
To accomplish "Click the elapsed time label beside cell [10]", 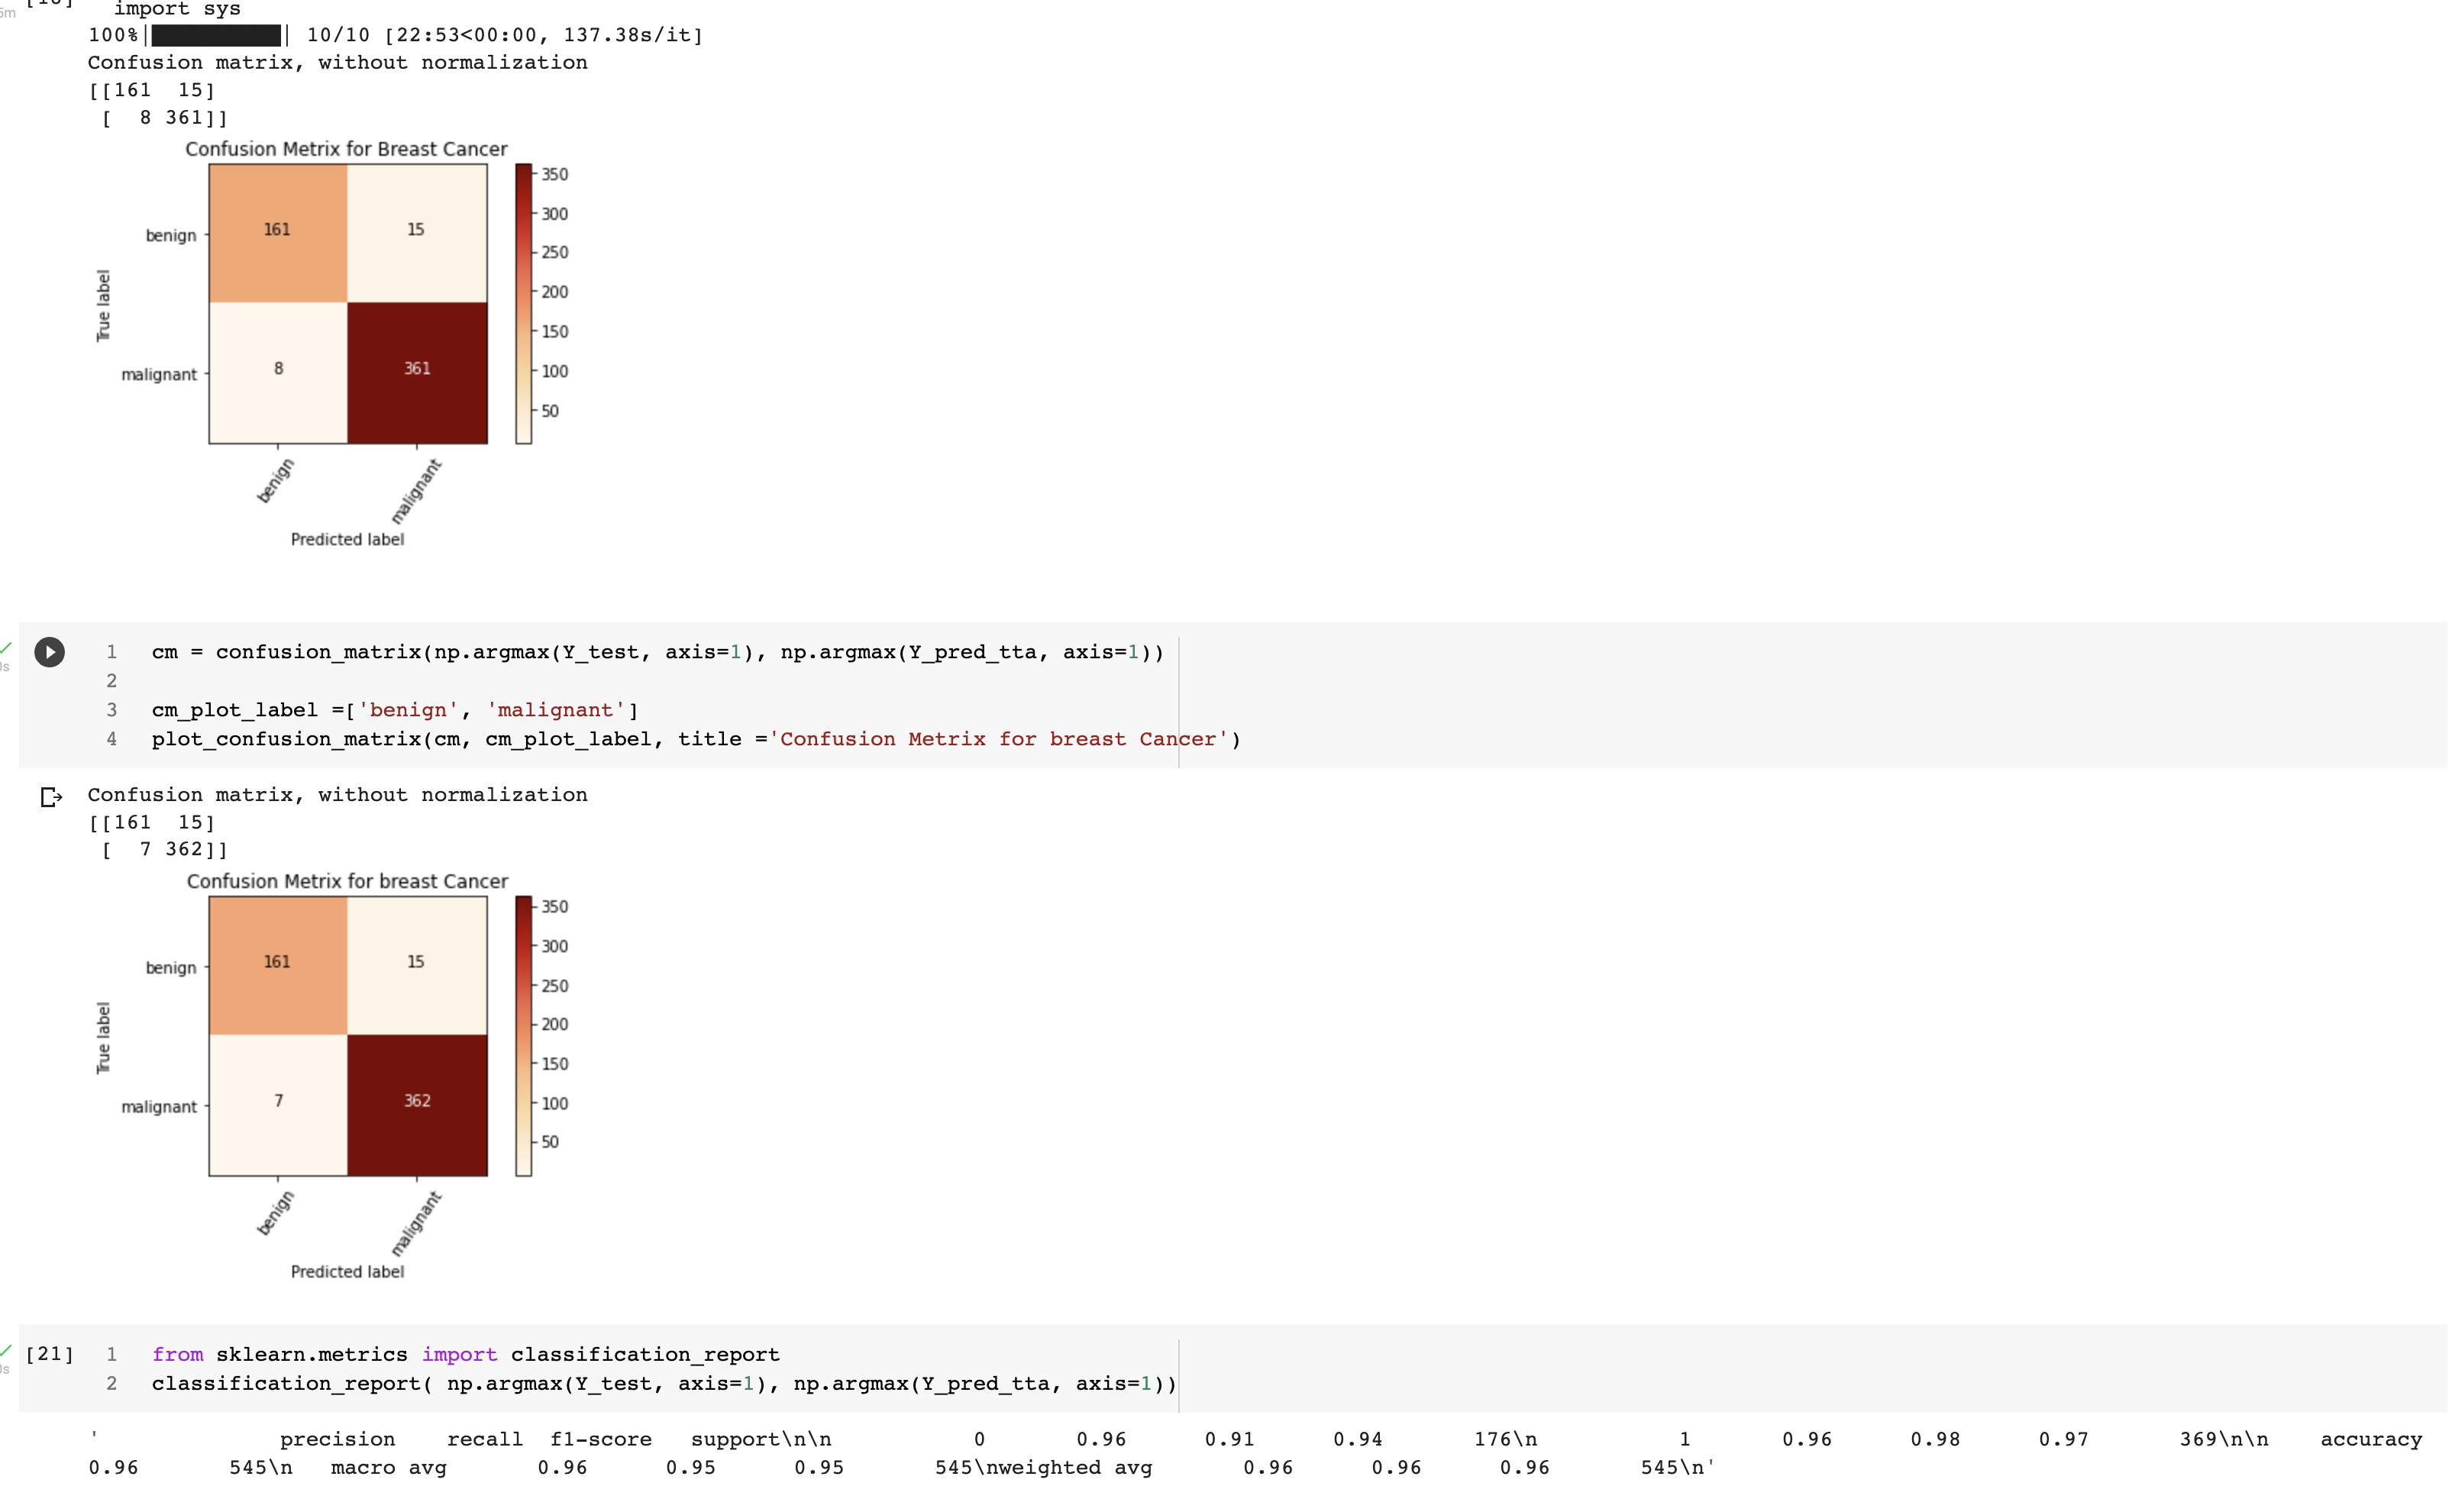I will (6, 14).
